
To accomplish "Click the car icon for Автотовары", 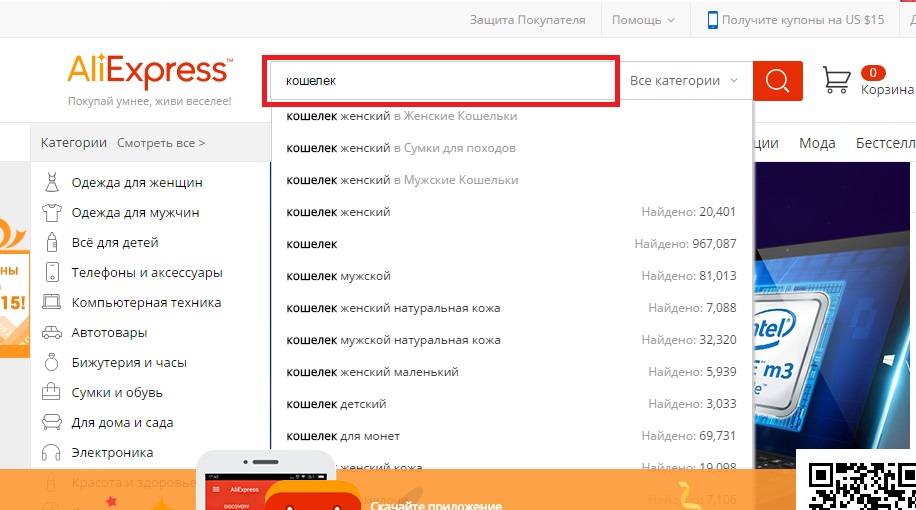I will (x=52, y=333).
